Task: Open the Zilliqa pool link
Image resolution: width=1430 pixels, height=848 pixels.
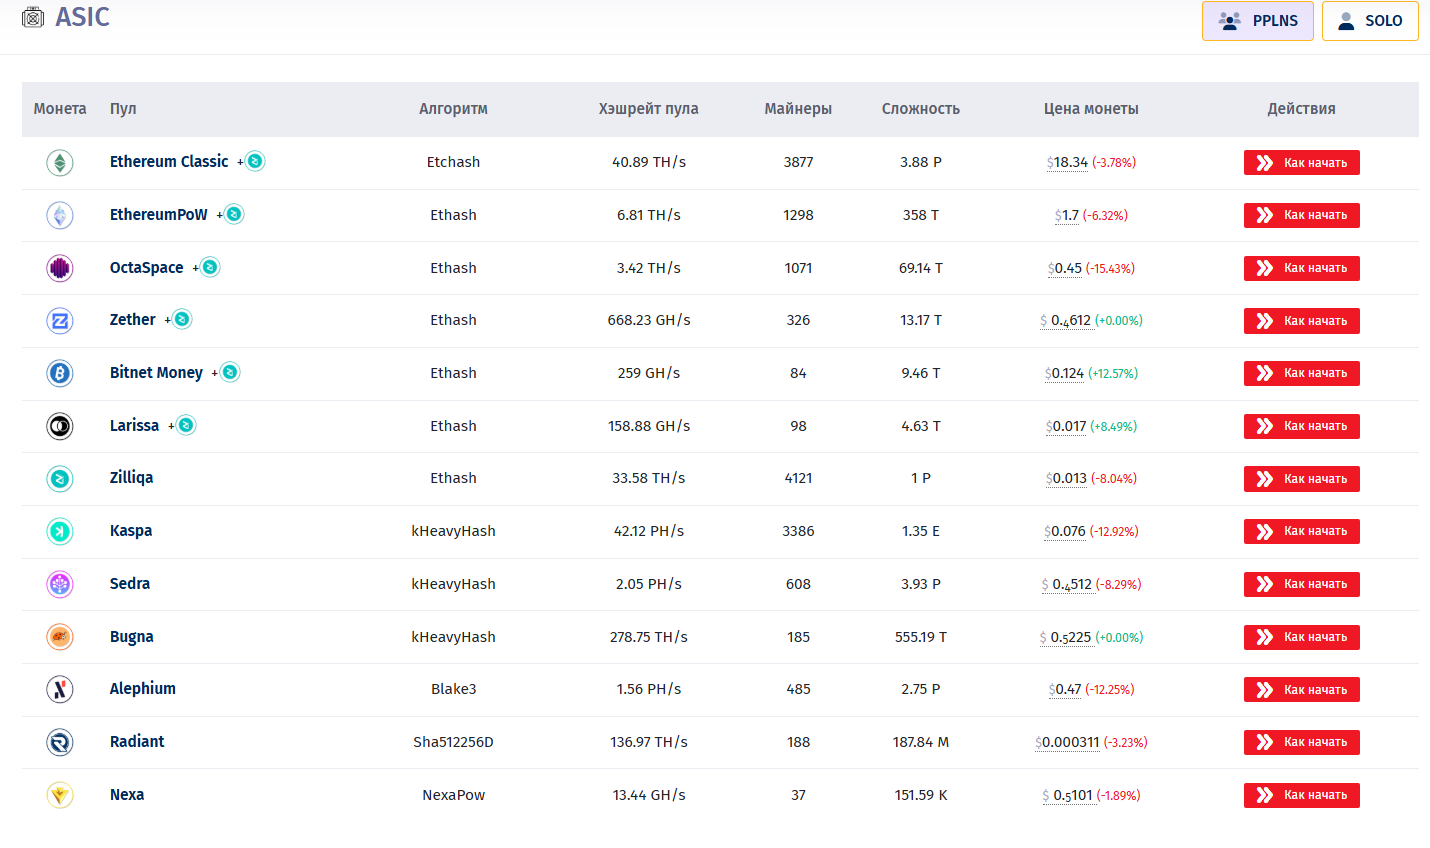Action: (131, 477)
